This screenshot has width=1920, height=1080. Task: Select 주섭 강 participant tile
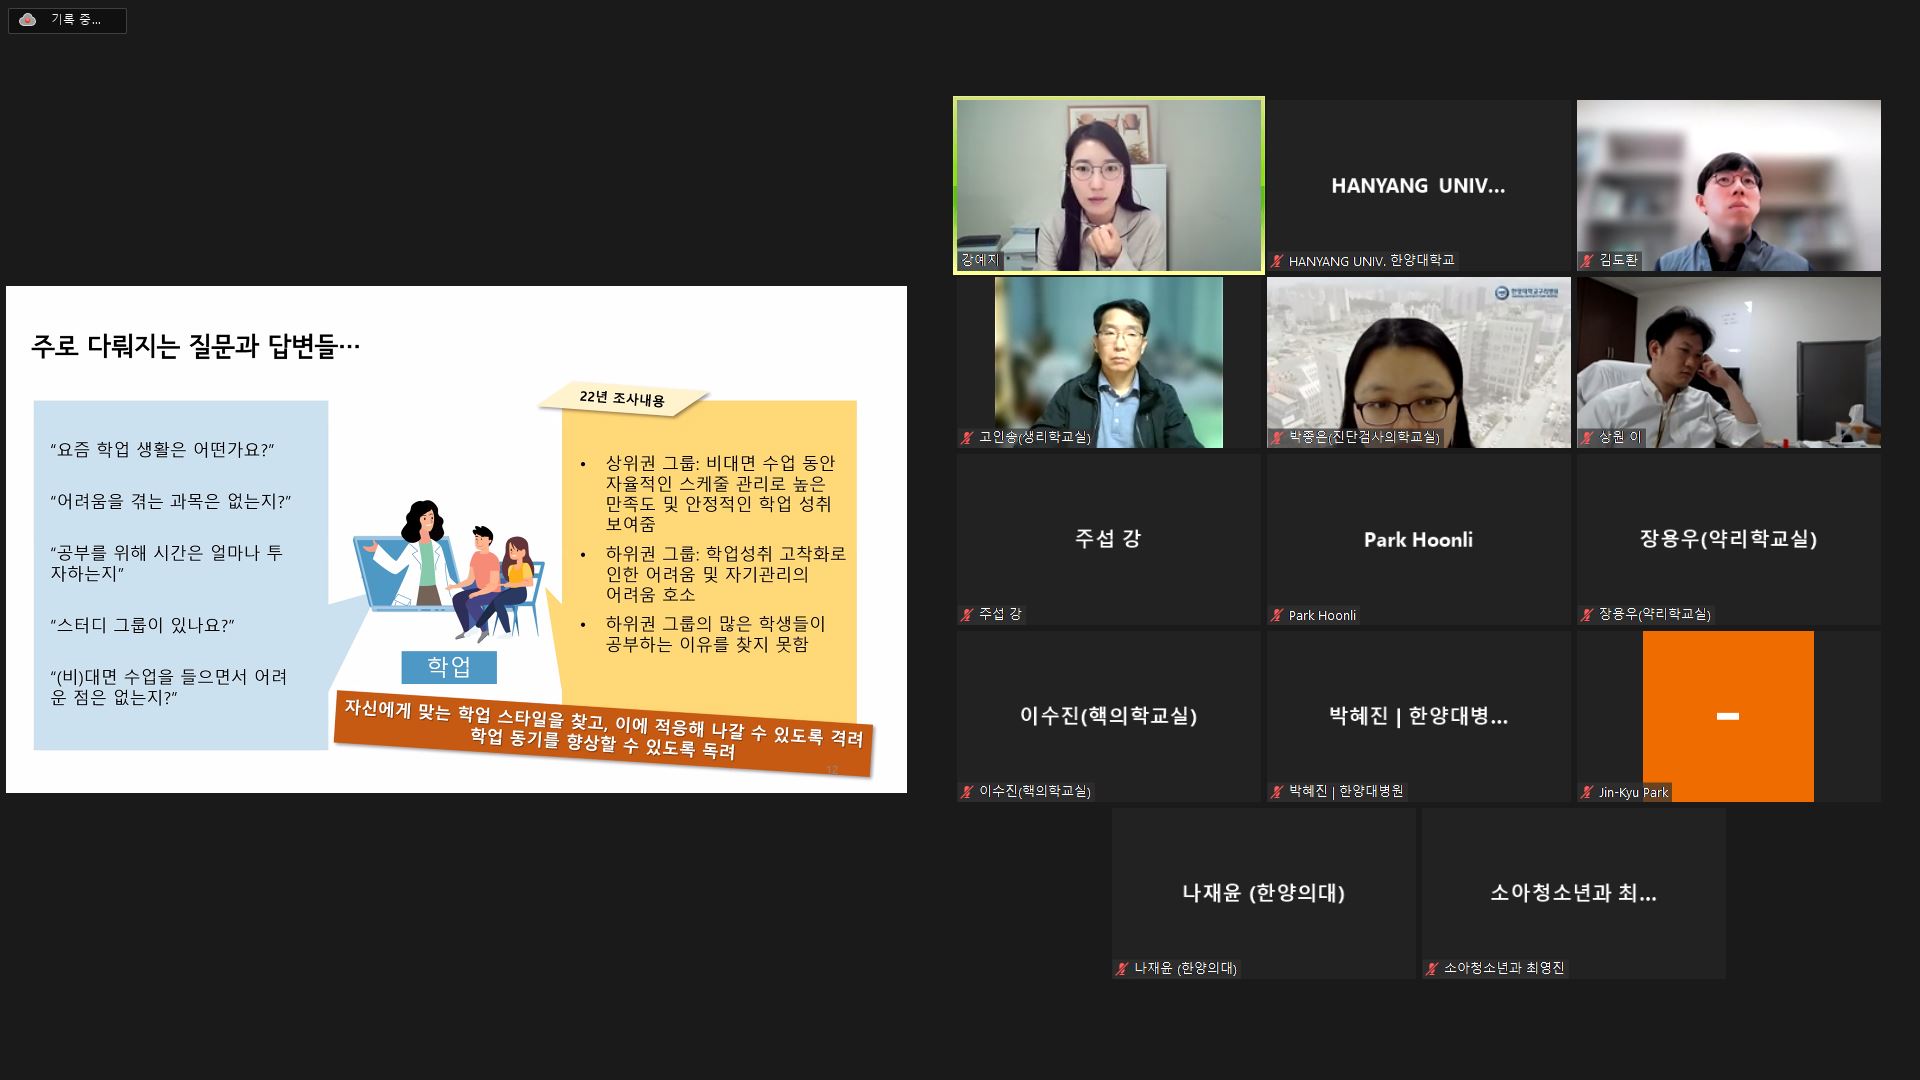(x=1108, y=539)
